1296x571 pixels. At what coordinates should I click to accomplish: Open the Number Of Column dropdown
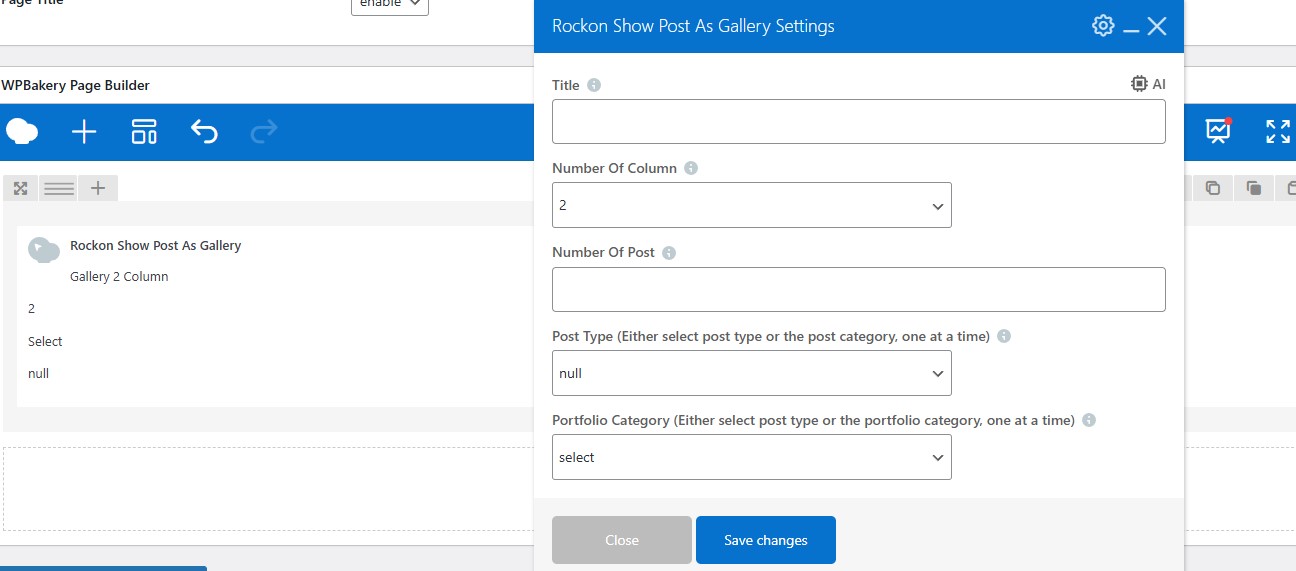(x=751, y=205)
